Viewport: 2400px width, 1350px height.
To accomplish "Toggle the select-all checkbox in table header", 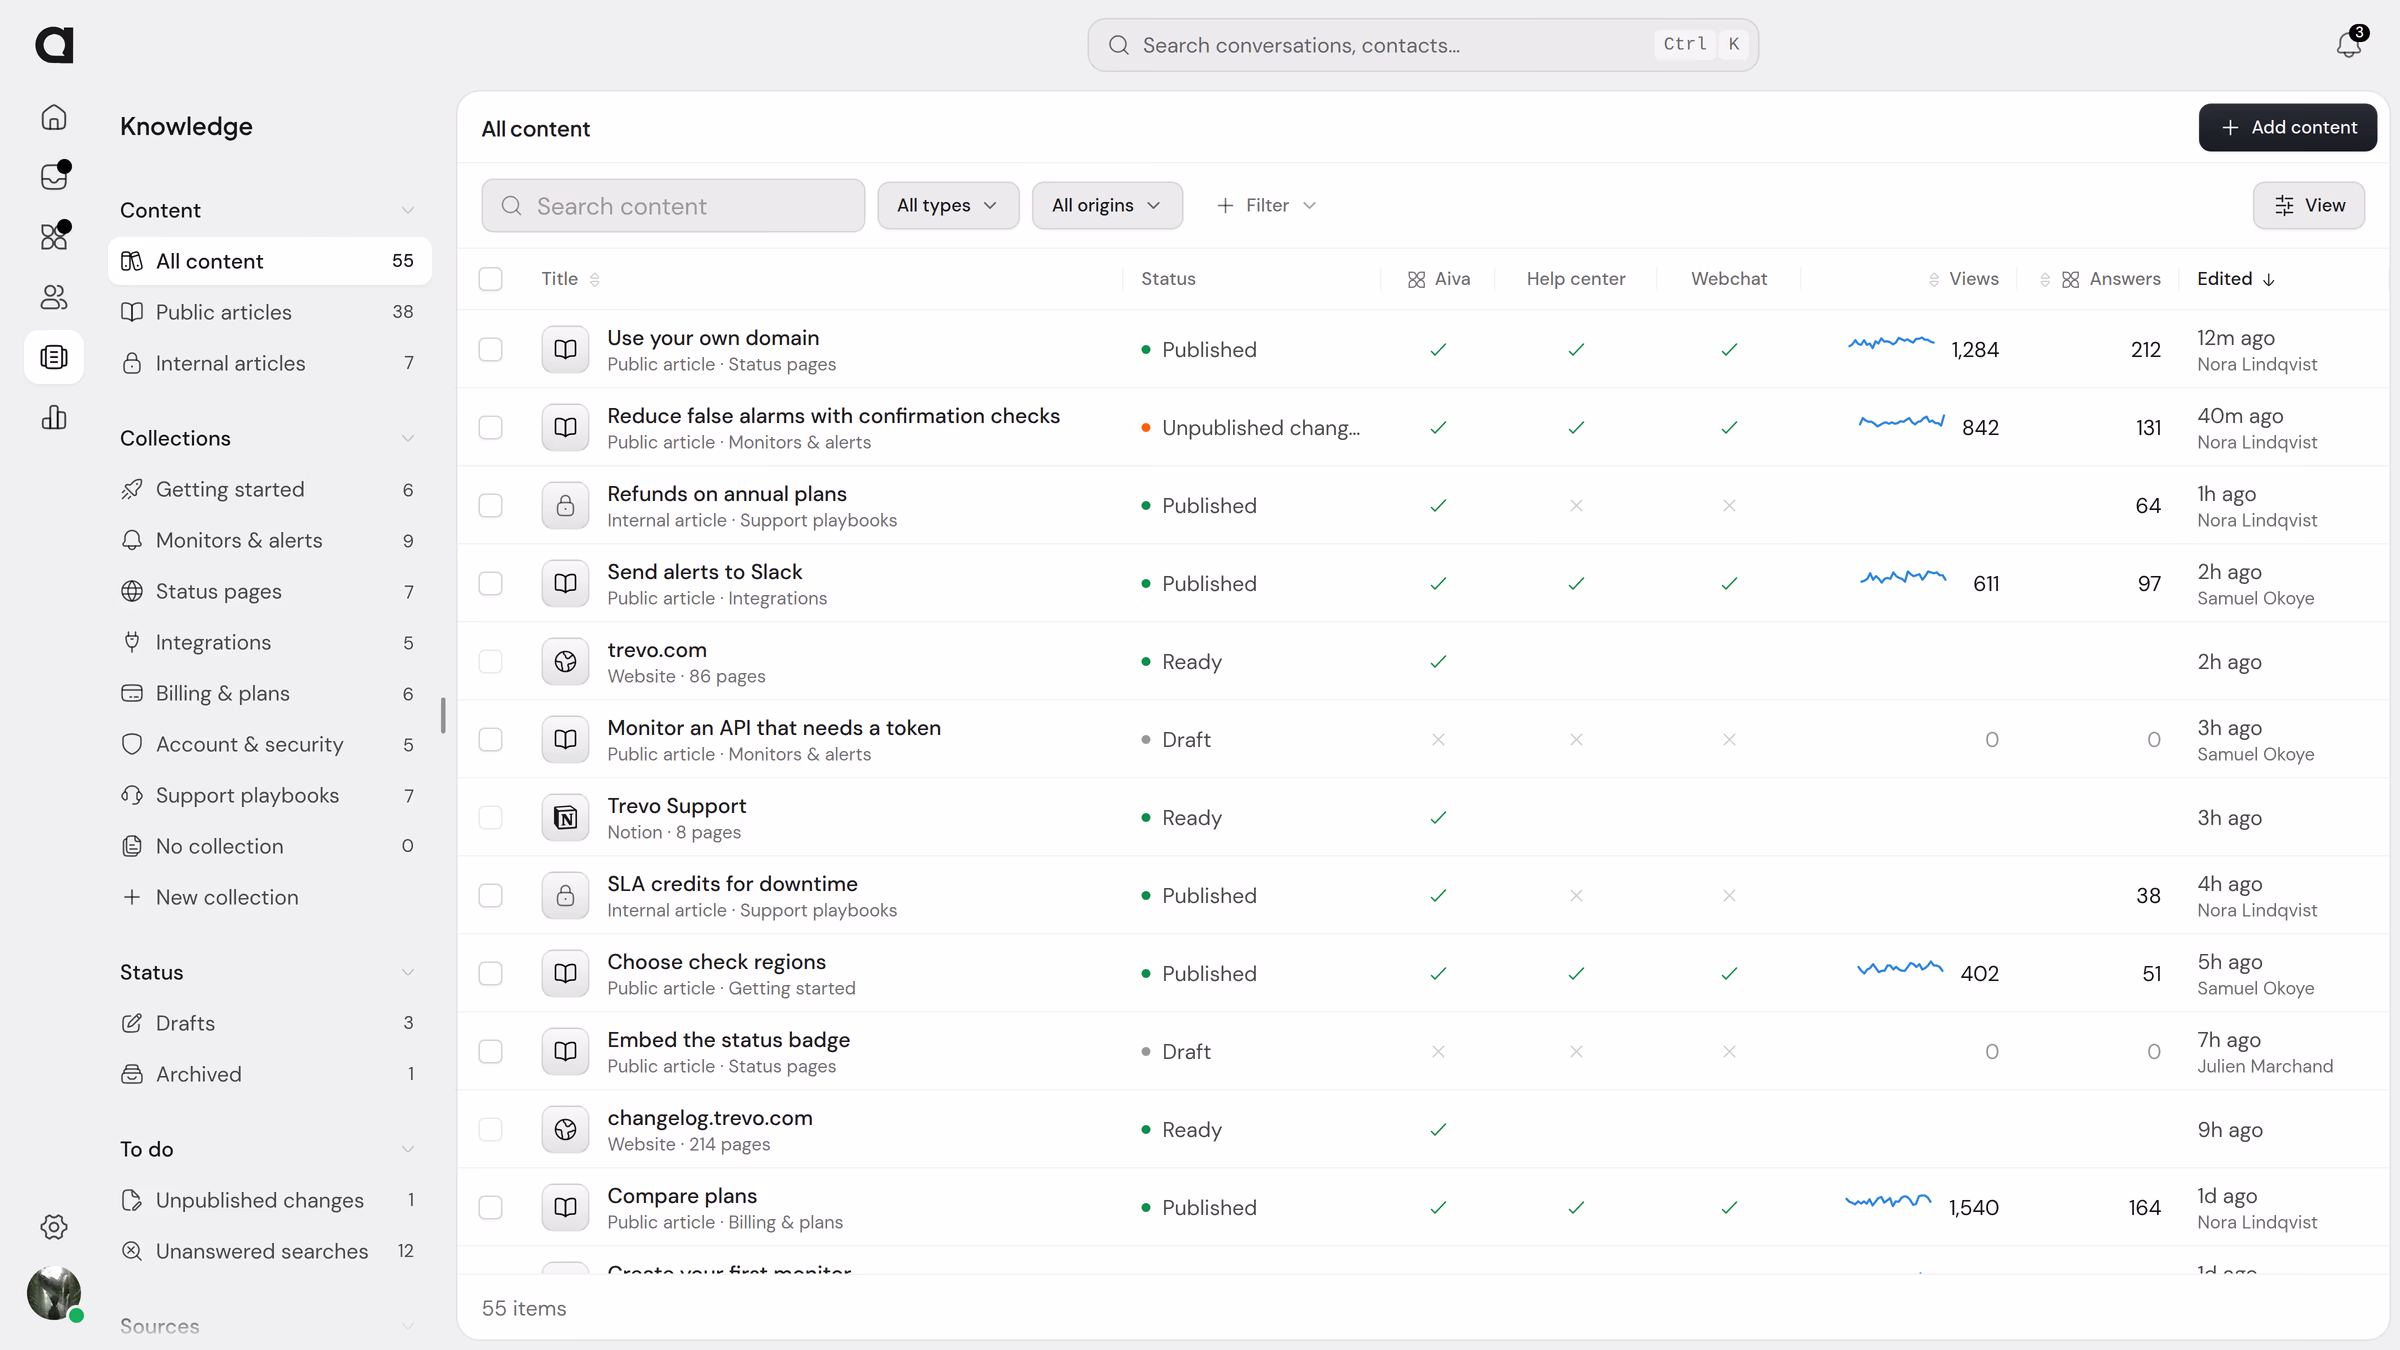I will [x=490, y=279].
